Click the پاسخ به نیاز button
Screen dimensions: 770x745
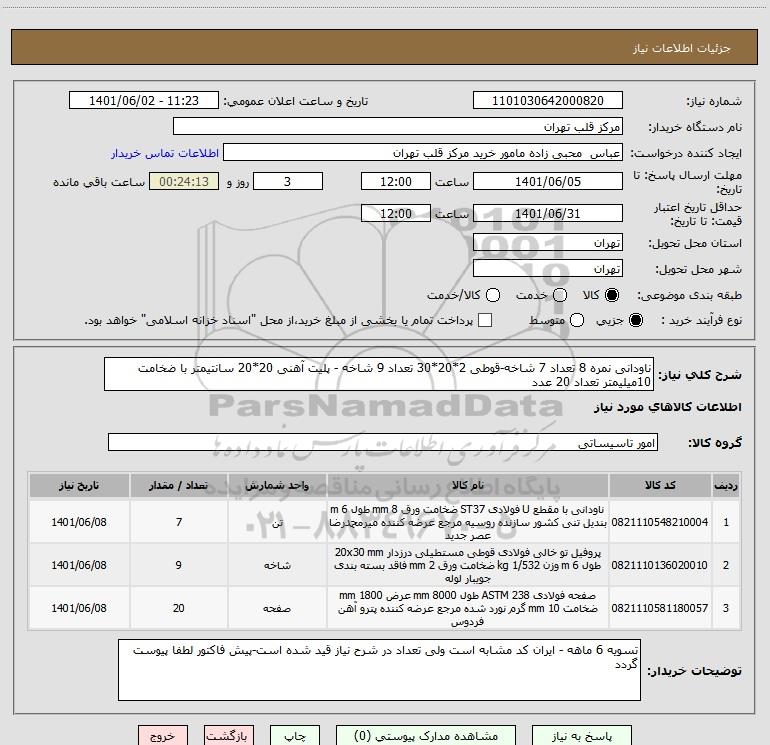[x=582, y=736]
